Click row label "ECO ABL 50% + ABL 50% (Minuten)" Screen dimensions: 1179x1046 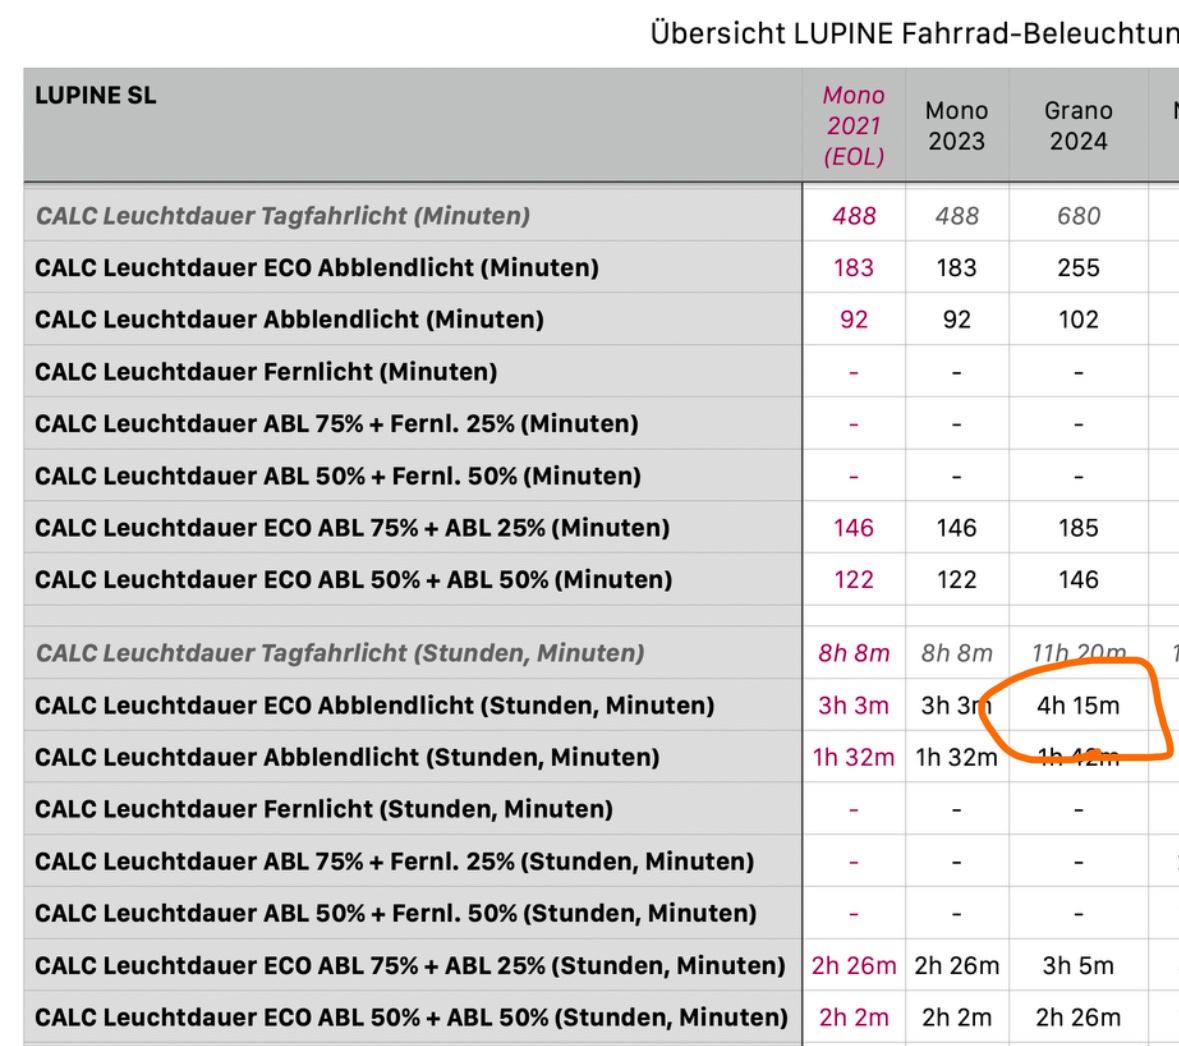(x=353, y=580)
